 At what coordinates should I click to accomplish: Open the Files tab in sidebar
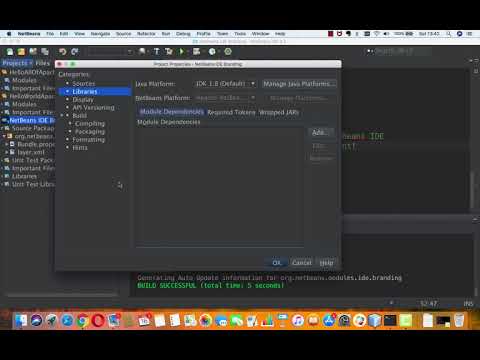click(43, 63)
